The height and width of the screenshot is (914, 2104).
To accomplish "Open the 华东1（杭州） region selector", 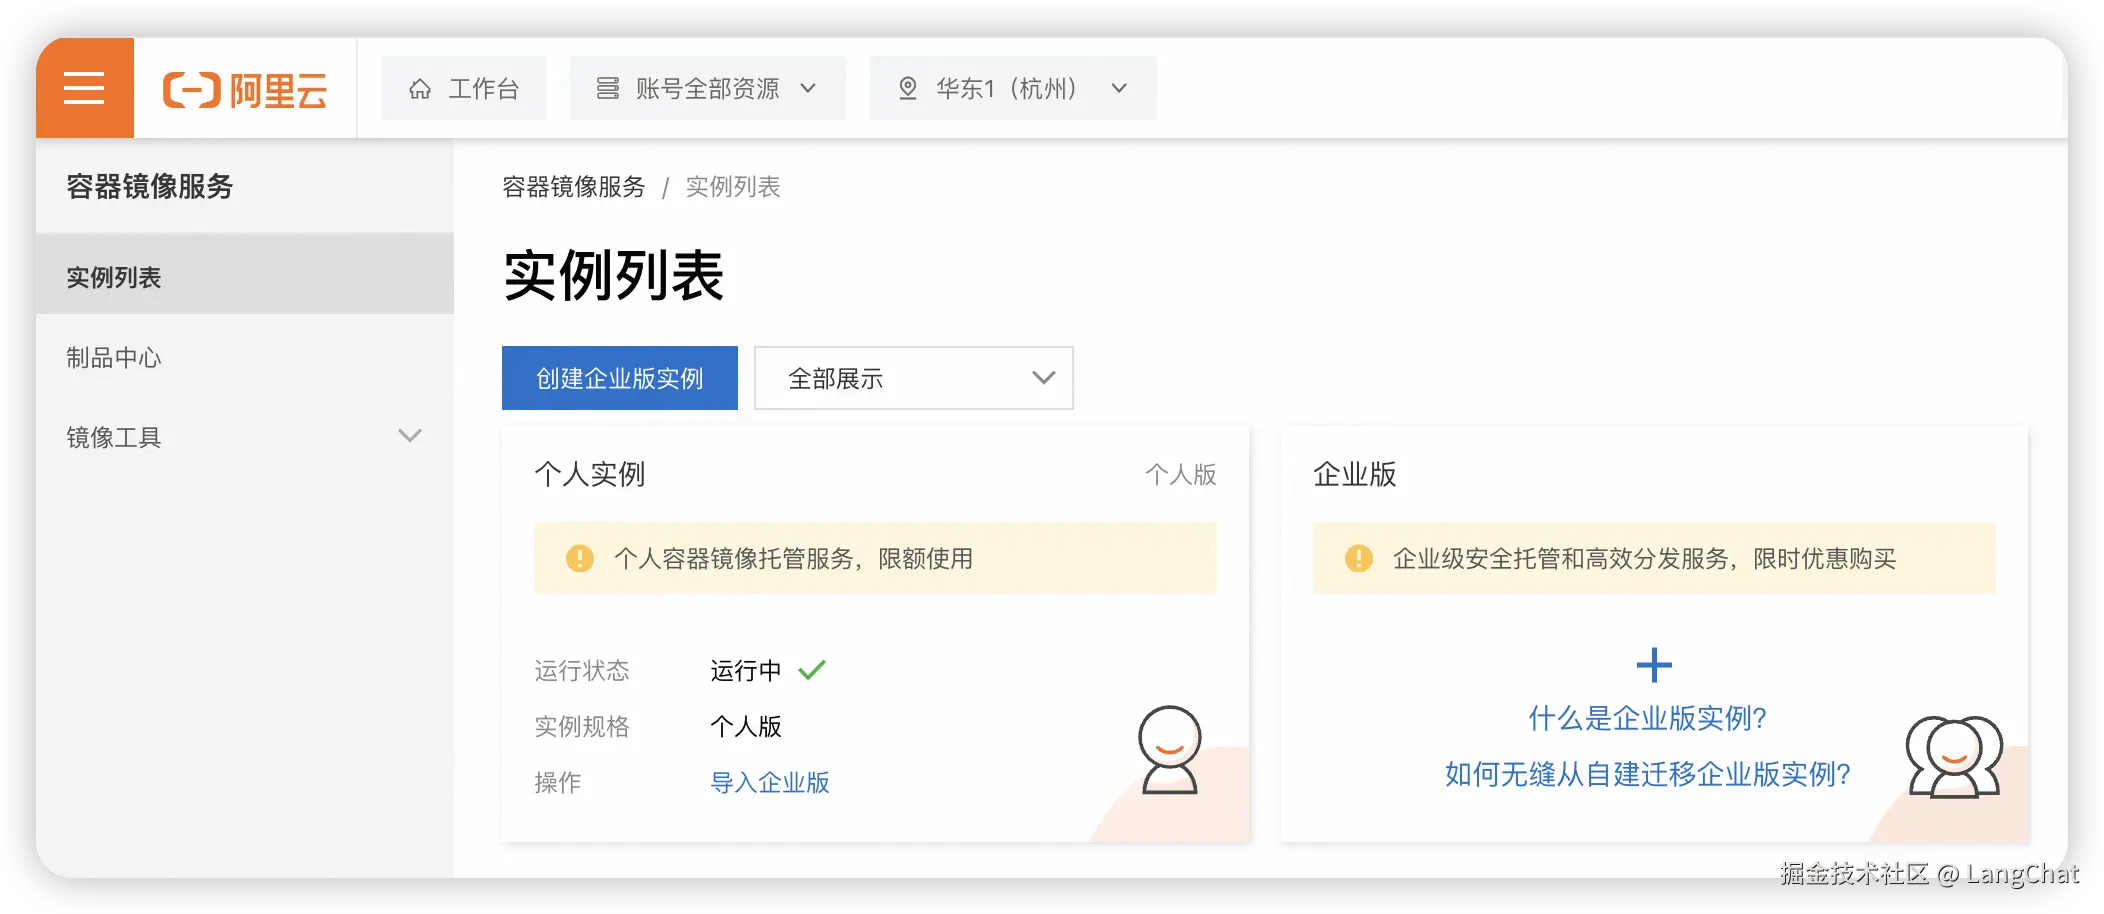I will pos(1013,88).
